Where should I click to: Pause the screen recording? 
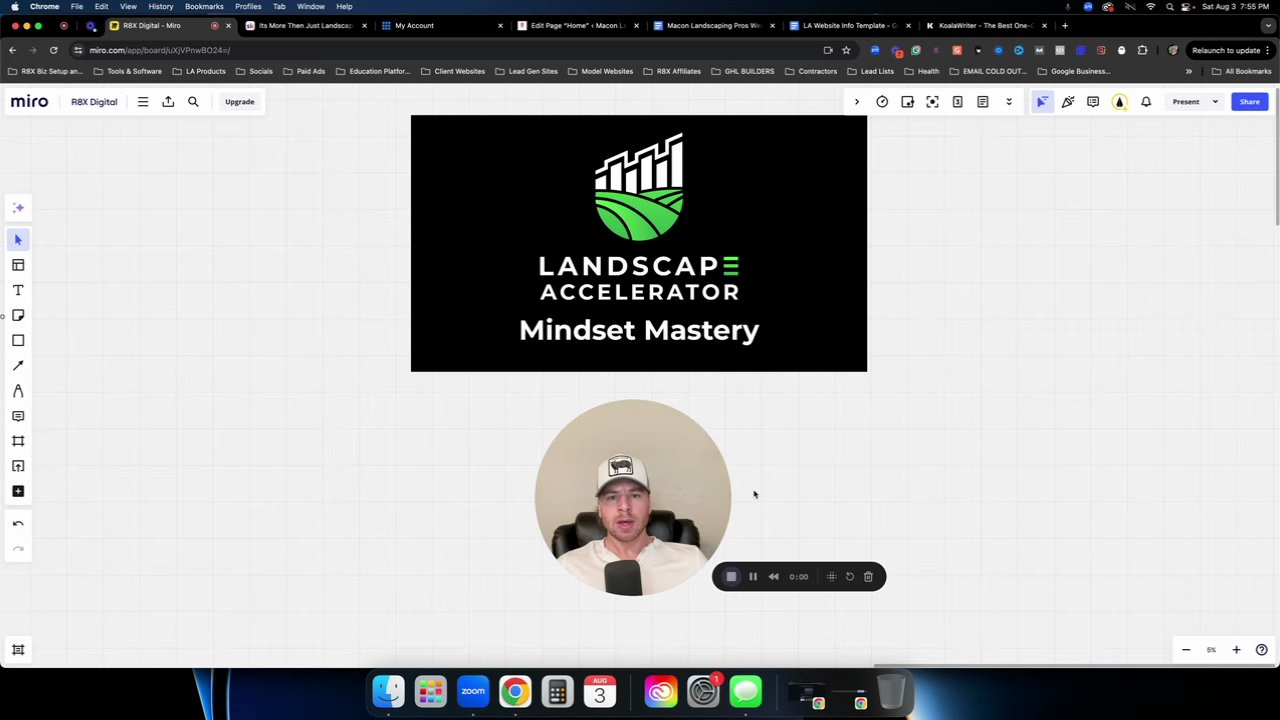click(x=752, y=576)
